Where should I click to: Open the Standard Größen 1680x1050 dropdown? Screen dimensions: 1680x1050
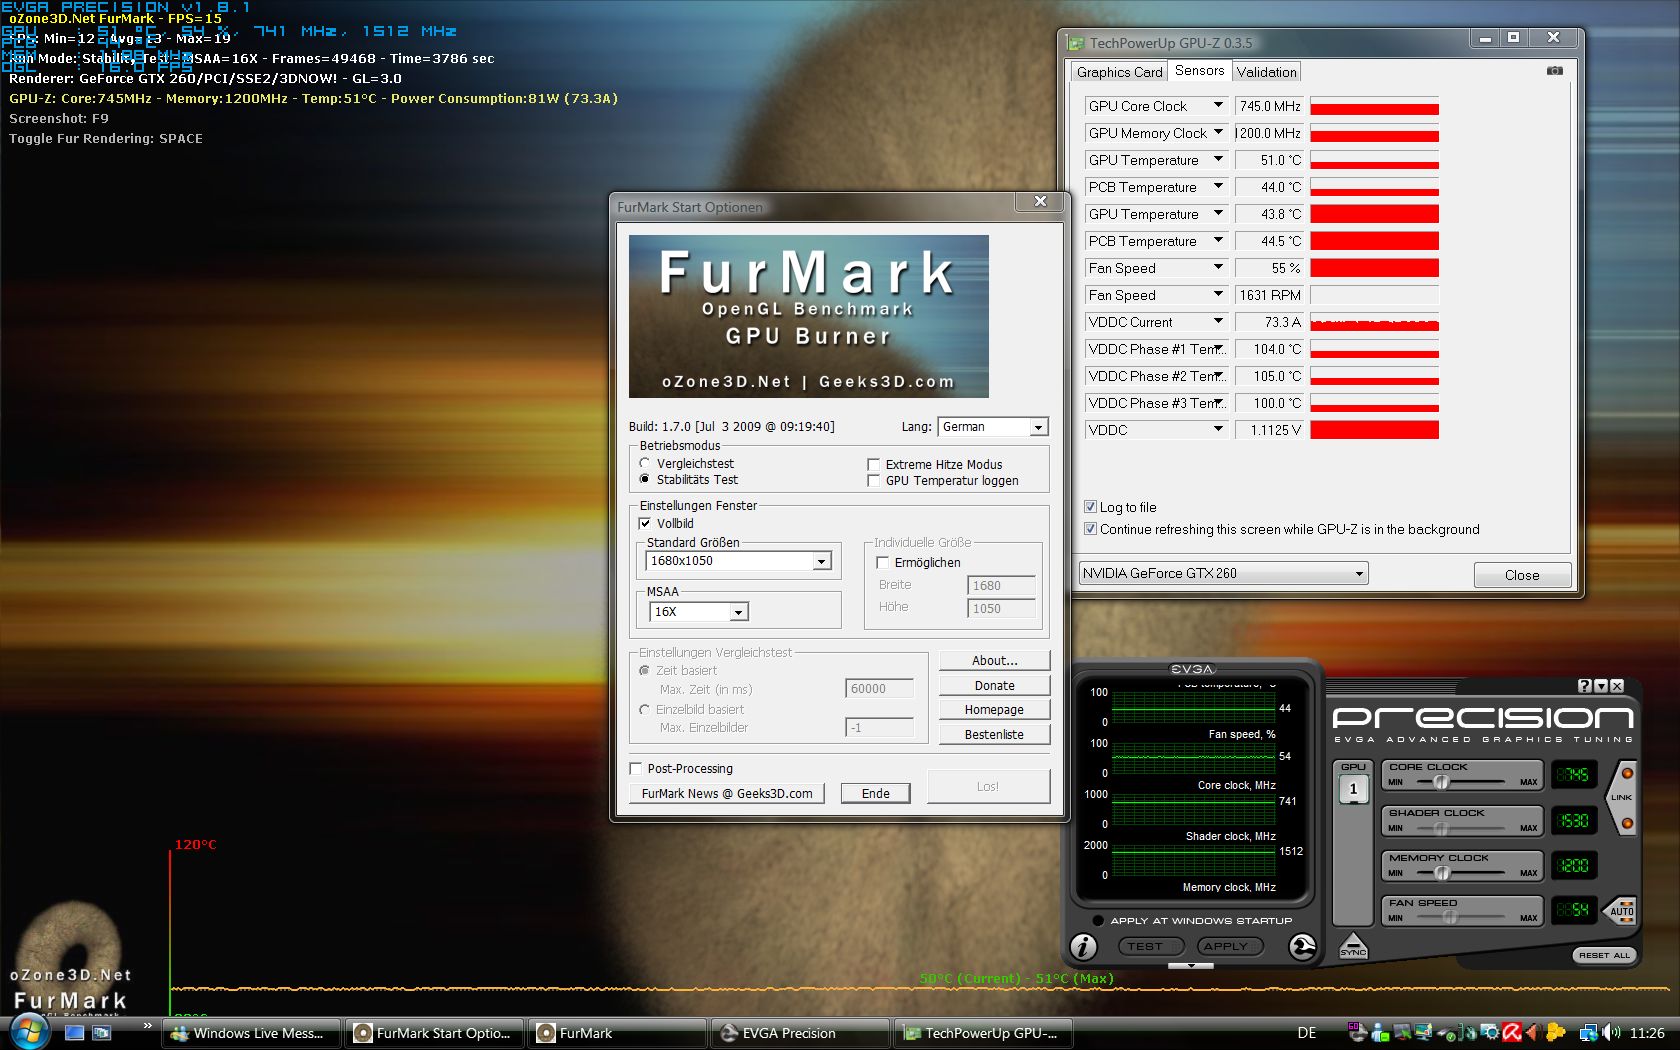pos(739,561)
